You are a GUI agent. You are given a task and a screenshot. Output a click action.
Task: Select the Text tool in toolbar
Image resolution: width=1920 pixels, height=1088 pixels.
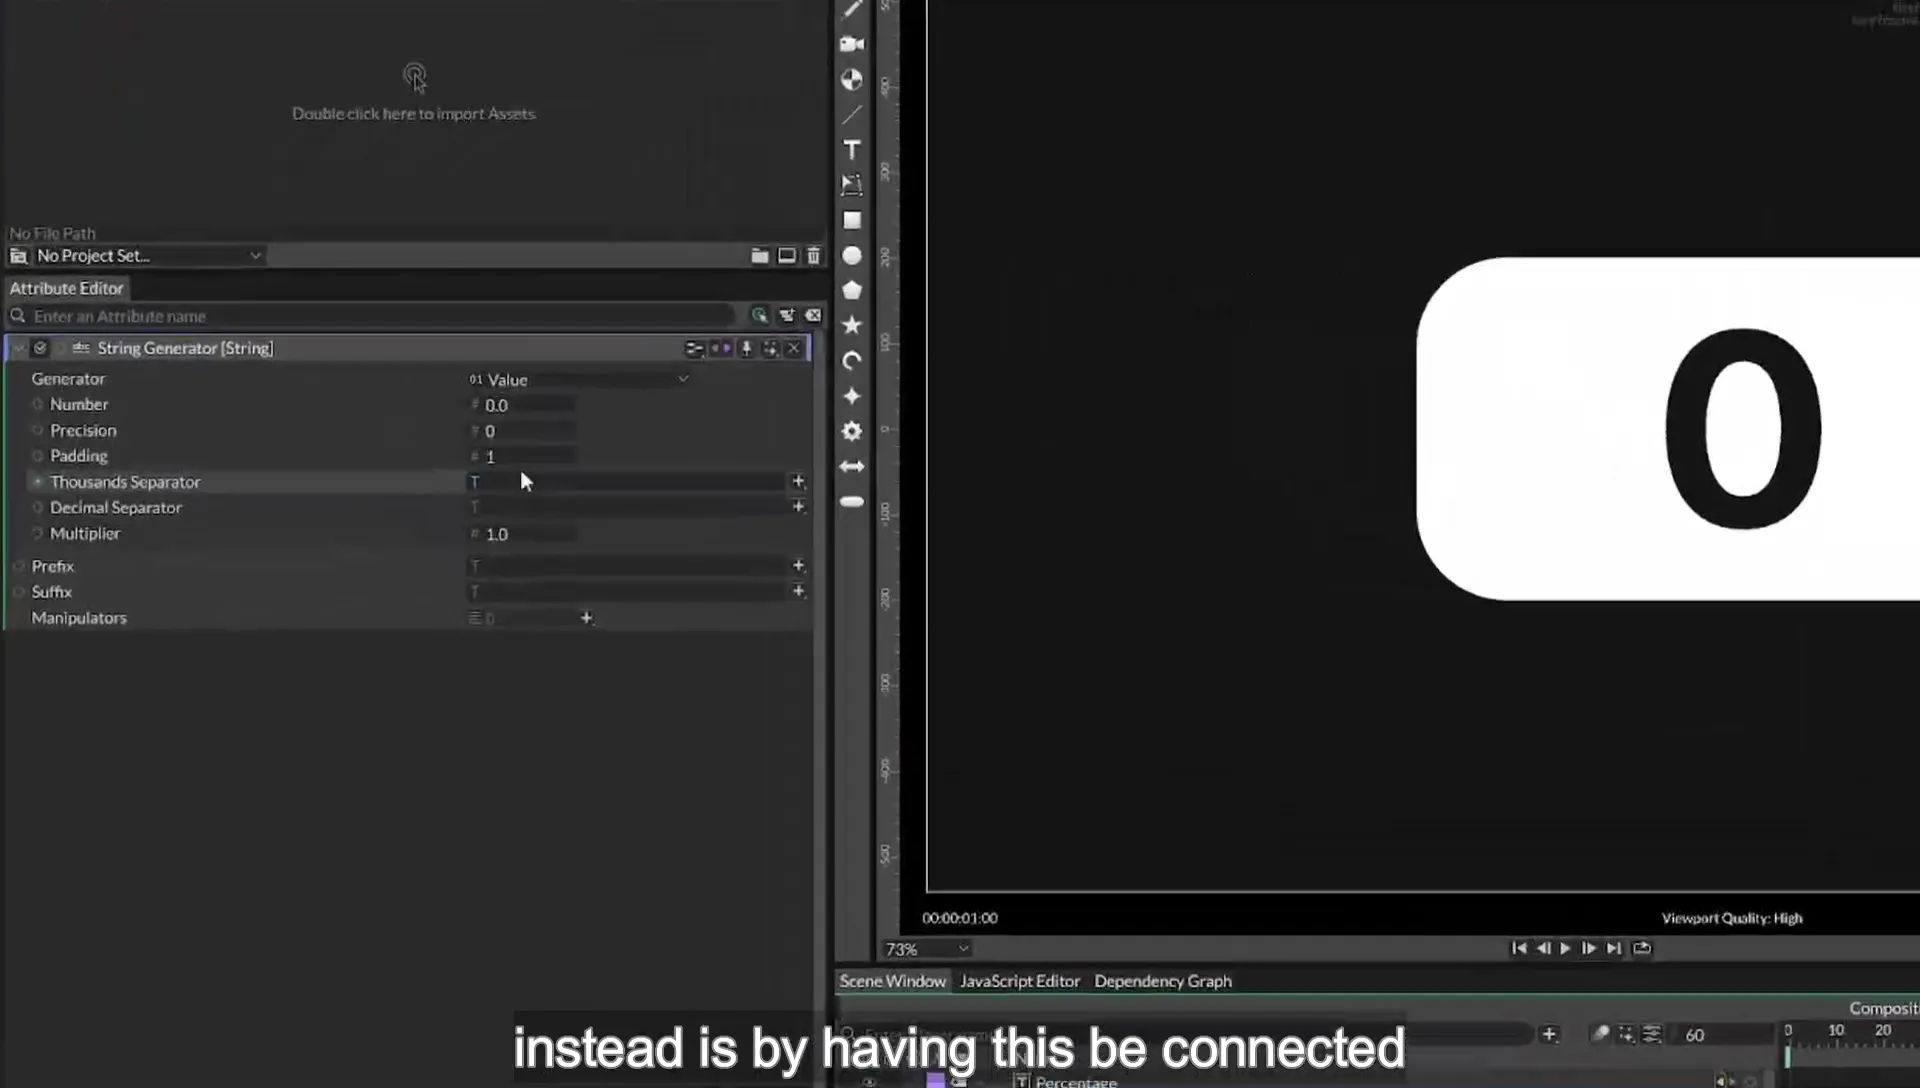coord(852,150)
